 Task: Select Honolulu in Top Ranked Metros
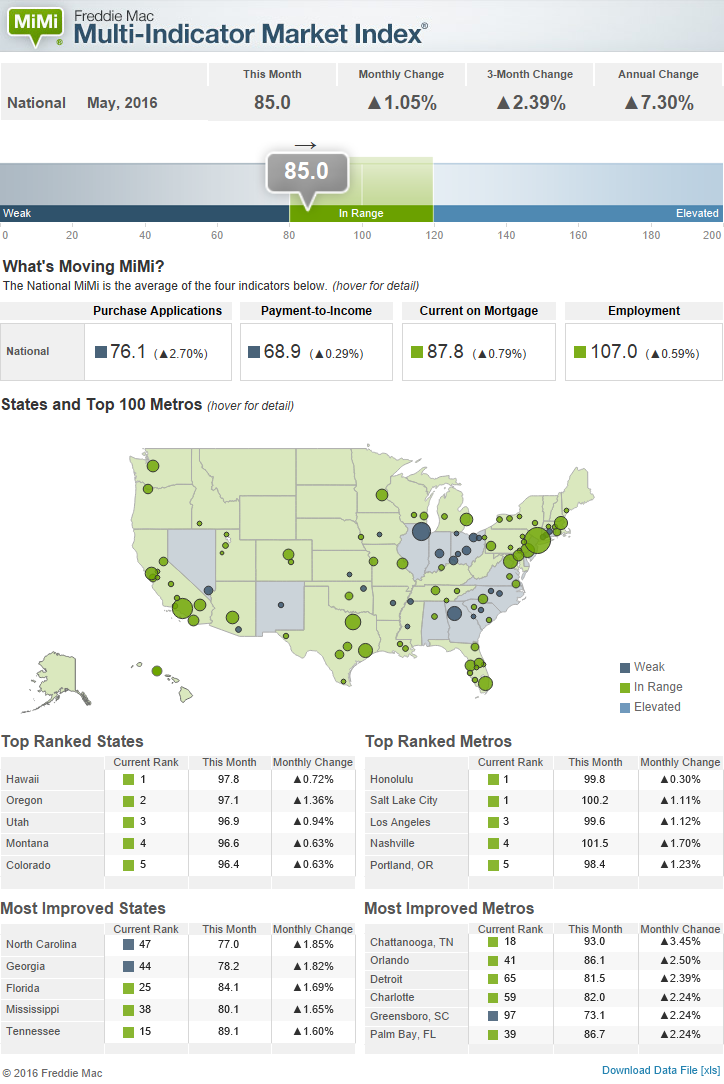click(392, 779)
